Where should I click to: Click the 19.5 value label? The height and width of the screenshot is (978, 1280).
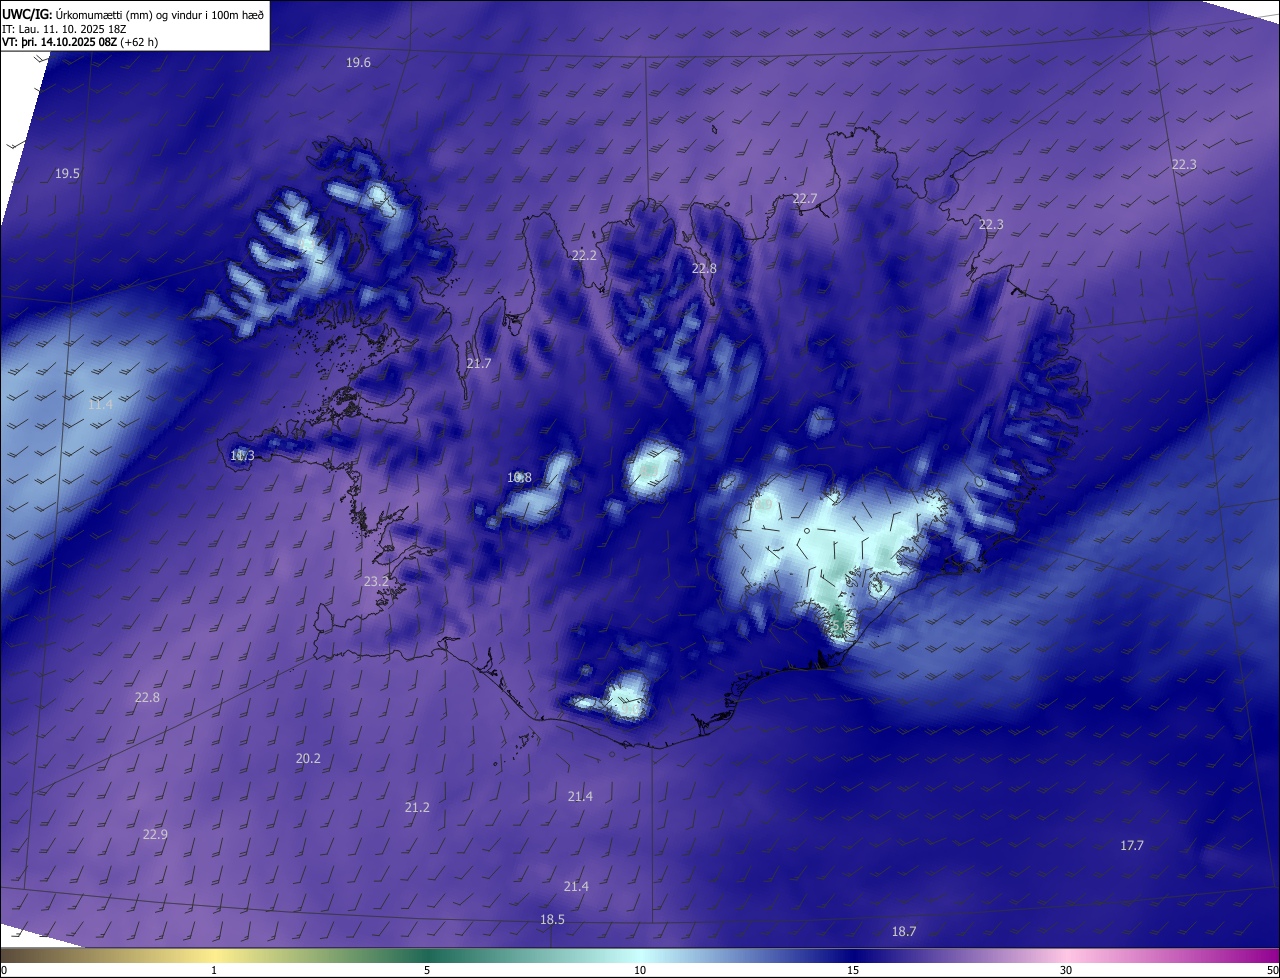pos(67,173)
